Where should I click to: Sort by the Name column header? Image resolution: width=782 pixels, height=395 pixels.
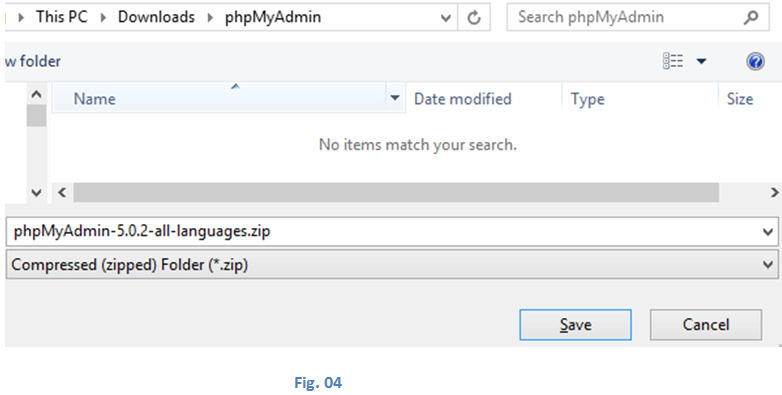tap(219, 98)
